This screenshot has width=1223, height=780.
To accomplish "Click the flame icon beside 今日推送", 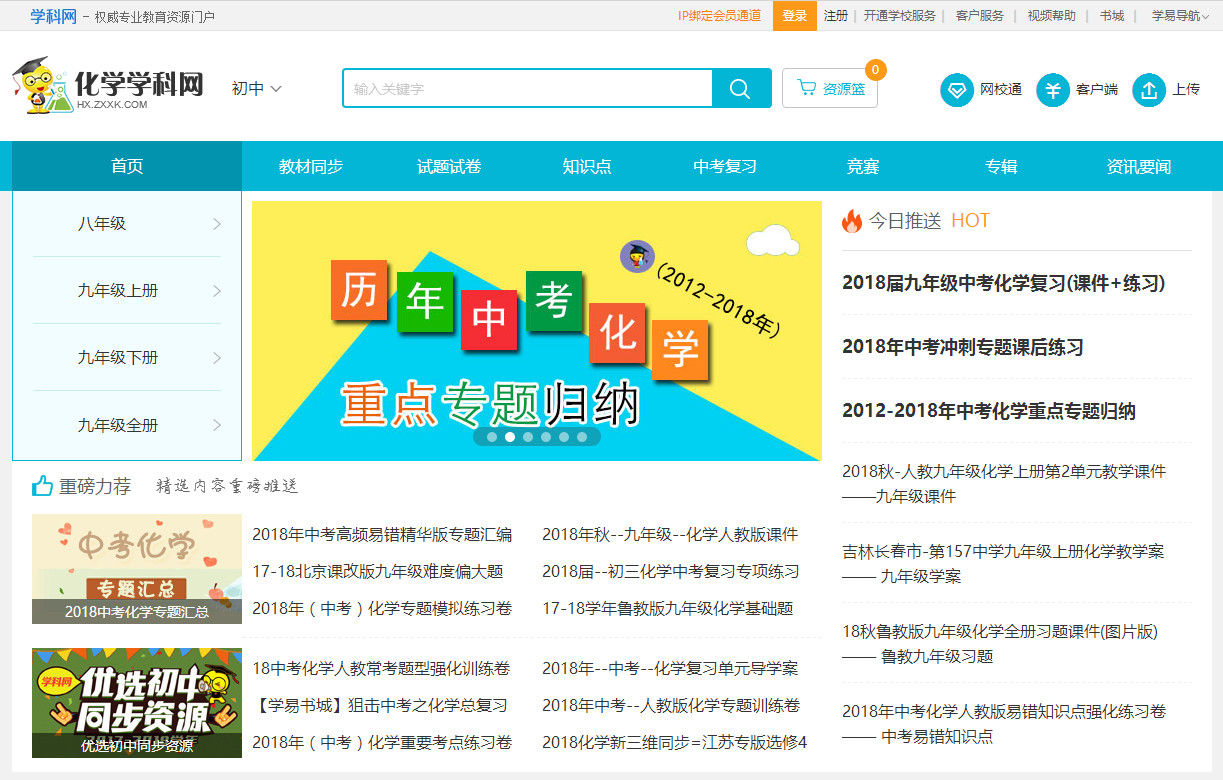I will point(851,221).
